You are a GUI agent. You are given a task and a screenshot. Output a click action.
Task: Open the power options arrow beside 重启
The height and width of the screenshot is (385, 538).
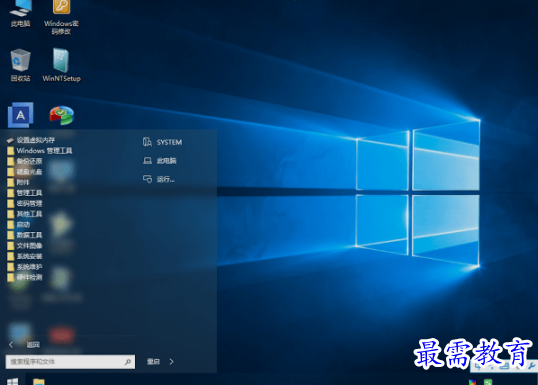coord(172,362)
